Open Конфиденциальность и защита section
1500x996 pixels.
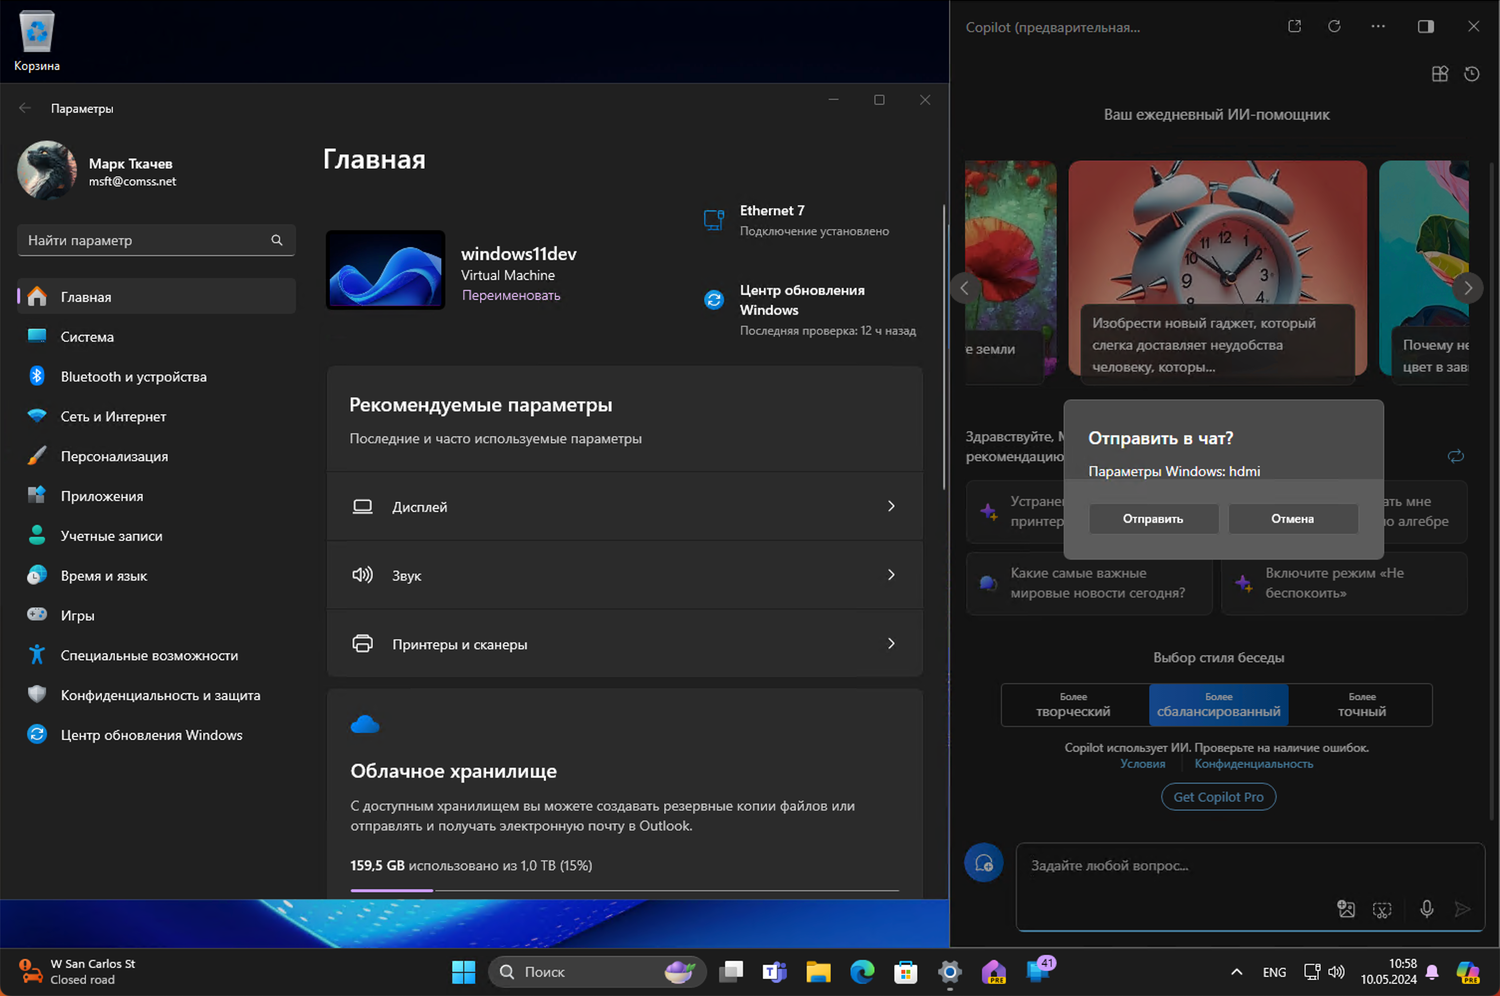[157, 695]
